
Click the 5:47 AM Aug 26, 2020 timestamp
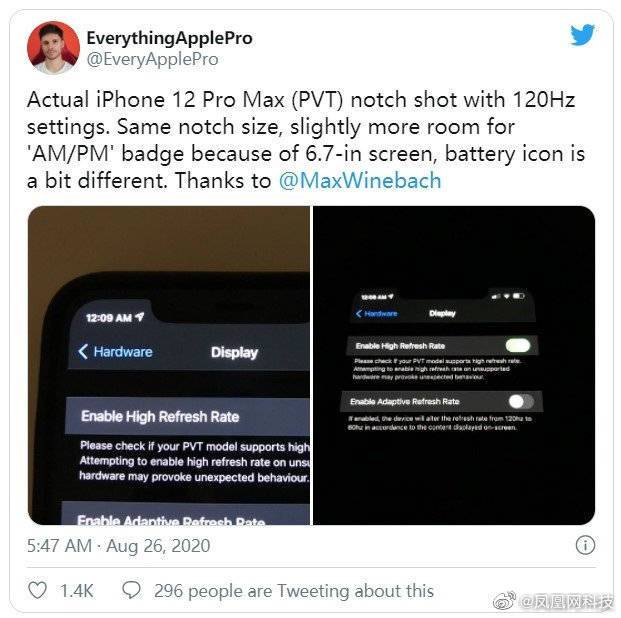coord(118,546)
